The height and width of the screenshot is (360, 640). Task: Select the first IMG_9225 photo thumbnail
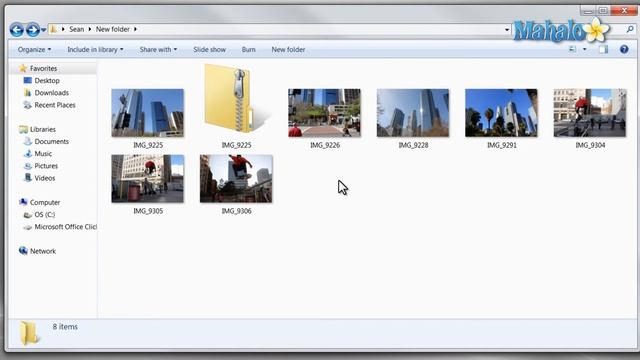pos(147,113)
